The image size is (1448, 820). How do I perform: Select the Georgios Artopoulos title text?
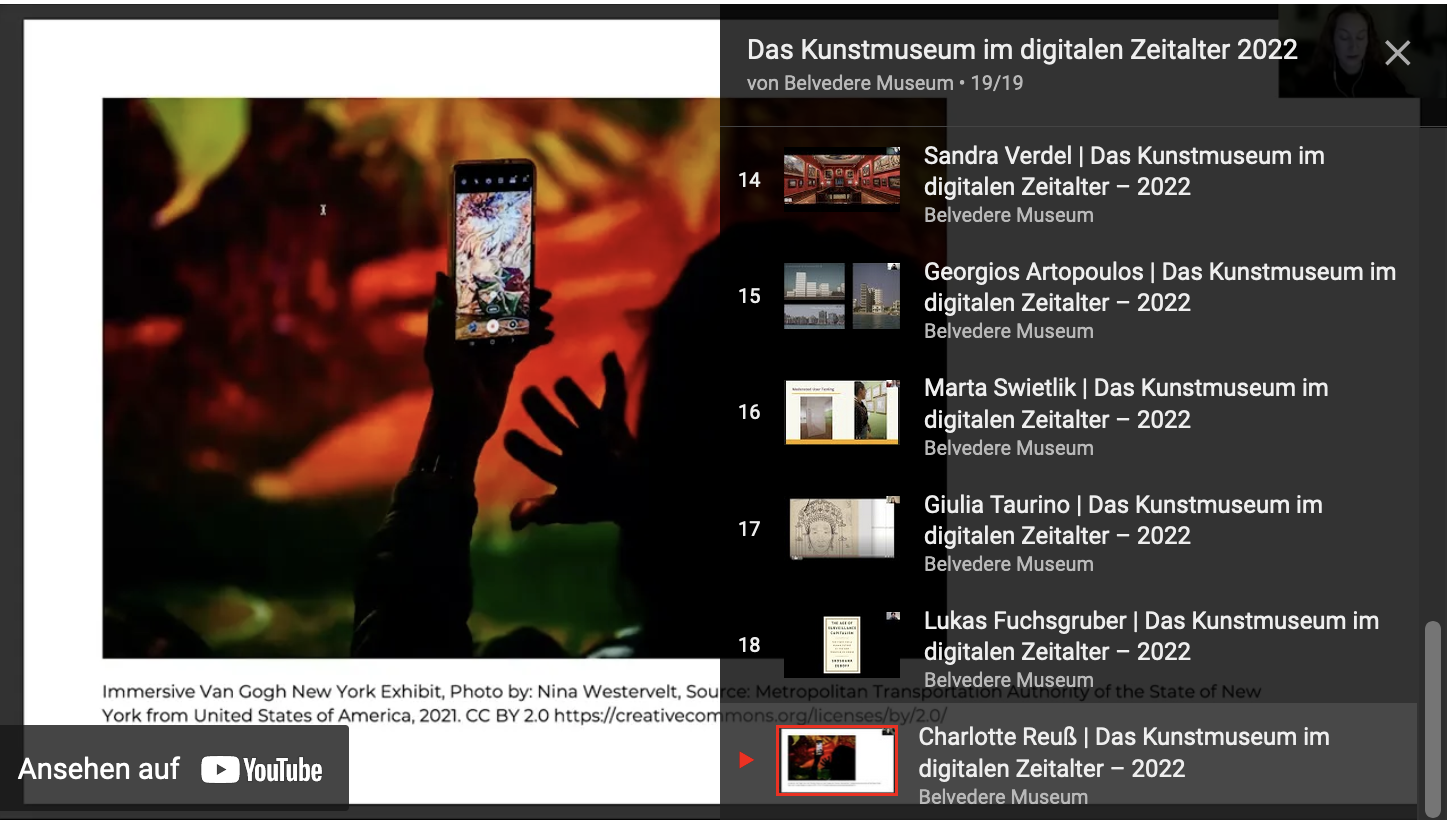(1158, 287)
